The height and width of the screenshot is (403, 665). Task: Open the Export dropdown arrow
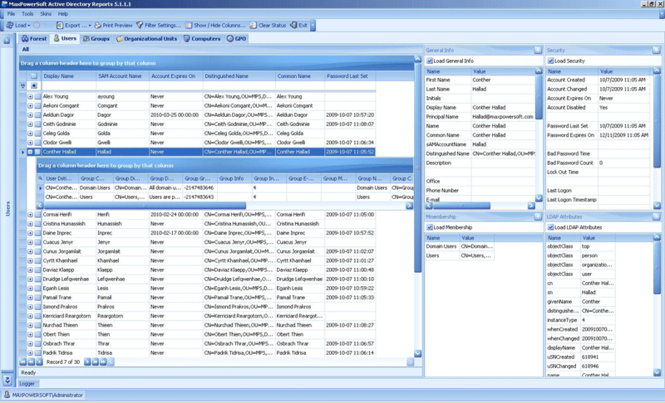click(x=89, y=26)
